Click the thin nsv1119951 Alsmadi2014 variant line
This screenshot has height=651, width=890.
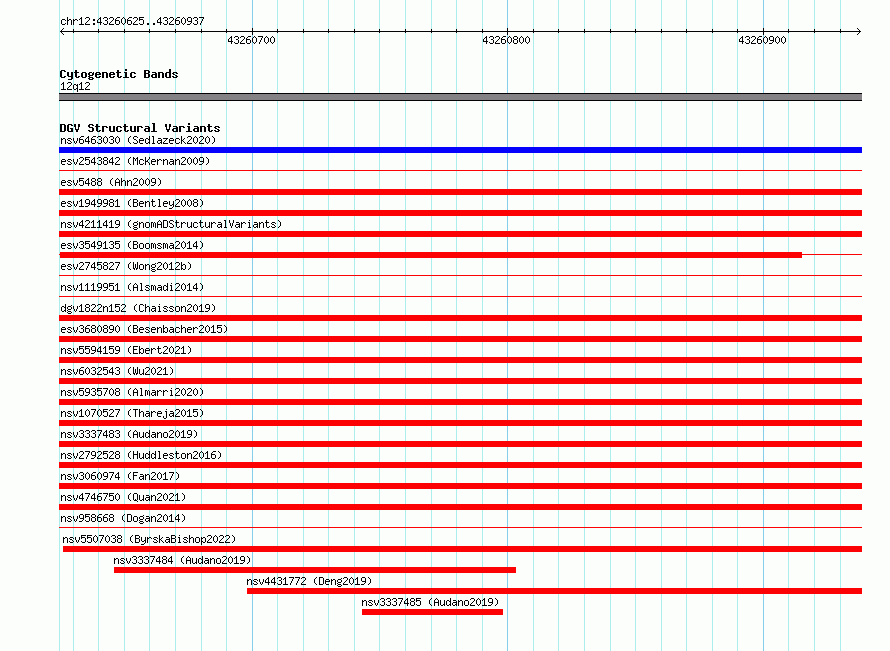pyautogui.click(x=460, y=296)
